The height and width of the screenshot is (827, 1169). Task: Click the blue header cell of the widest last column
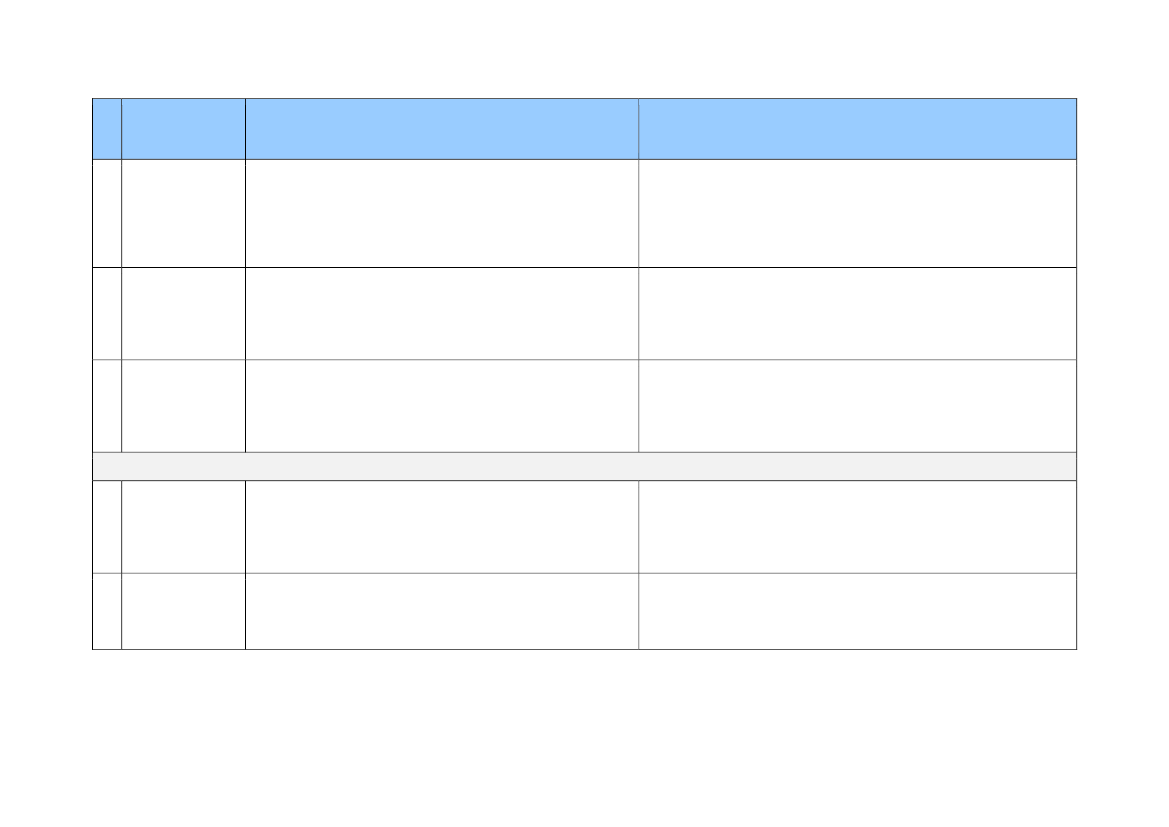[857, 129]
